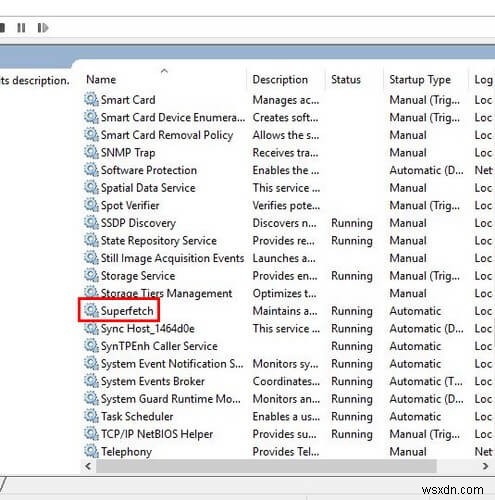Click 'Optimizes t...' description text

(284, 293)
